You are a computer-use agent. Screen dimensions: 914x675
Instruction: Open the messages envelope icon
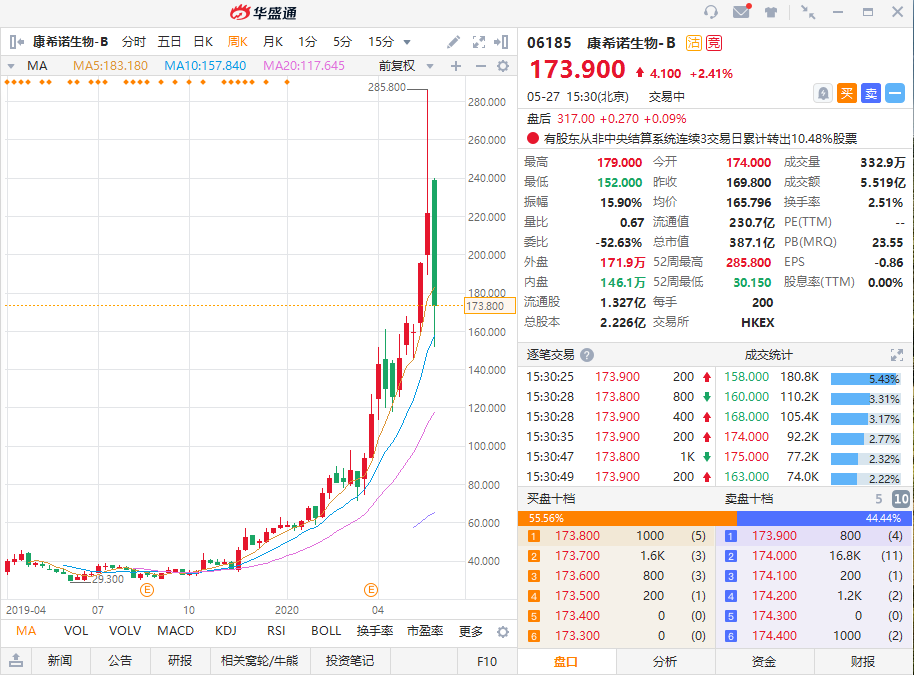click(741, 11)
